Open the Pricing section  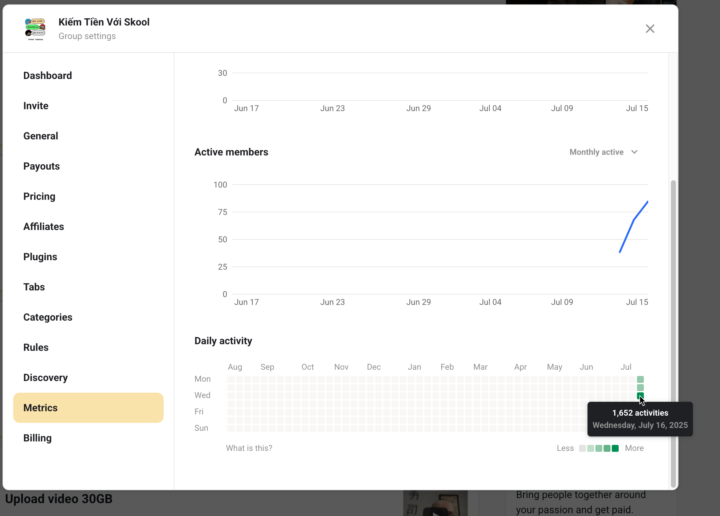(40, 197)
